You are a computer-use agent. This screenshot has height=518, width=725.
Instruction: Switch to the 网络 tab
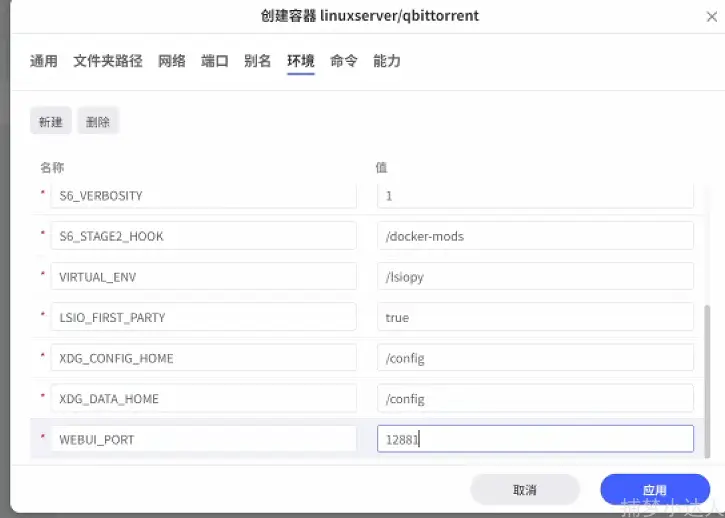point(172,61)
